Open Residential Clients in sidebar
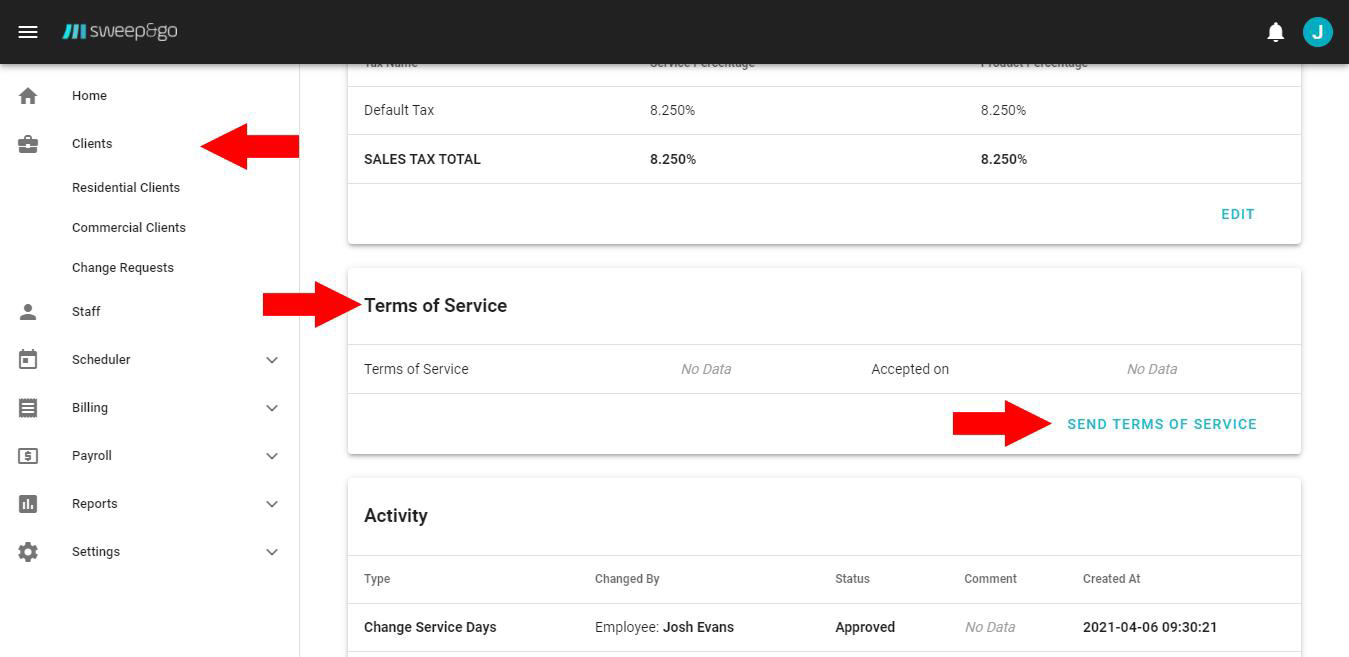The image size is (1349, 657). (x=126, y=188)
